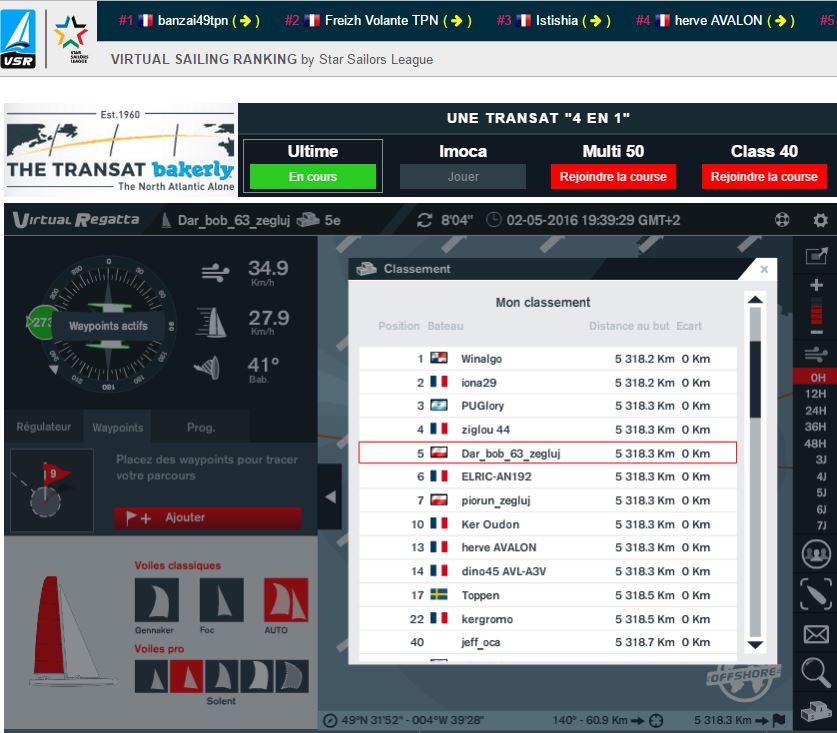Zoom out with the minus icon
The height and width of the screenshot is (733, 837).
(x=816, y=332)
